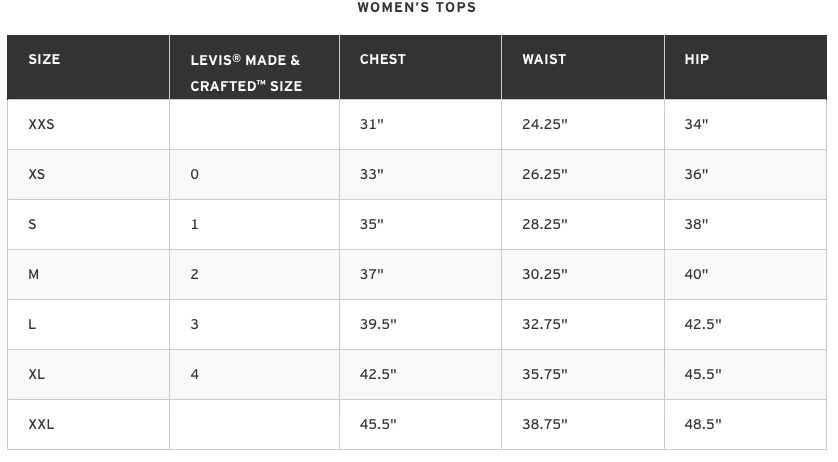Select the S size row label

tap(33, 225)
